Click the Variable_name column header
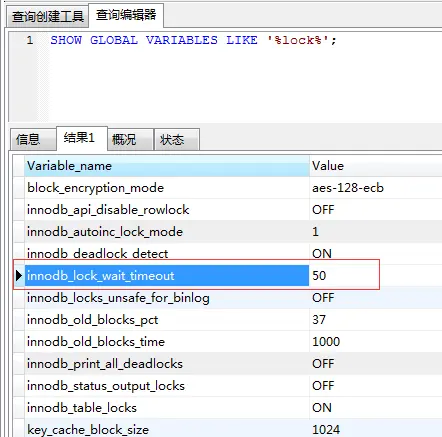This screenshot has width=442, height=437. pos(167,166)
